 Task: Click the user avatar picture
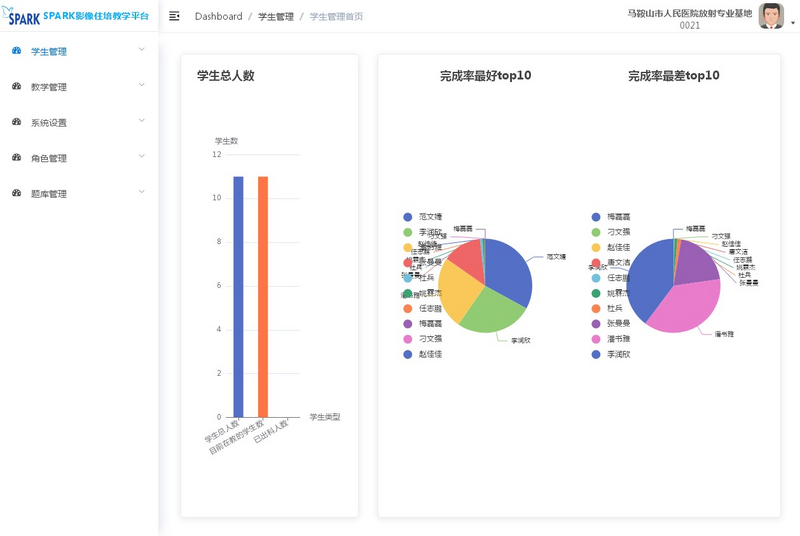(770, 16)
